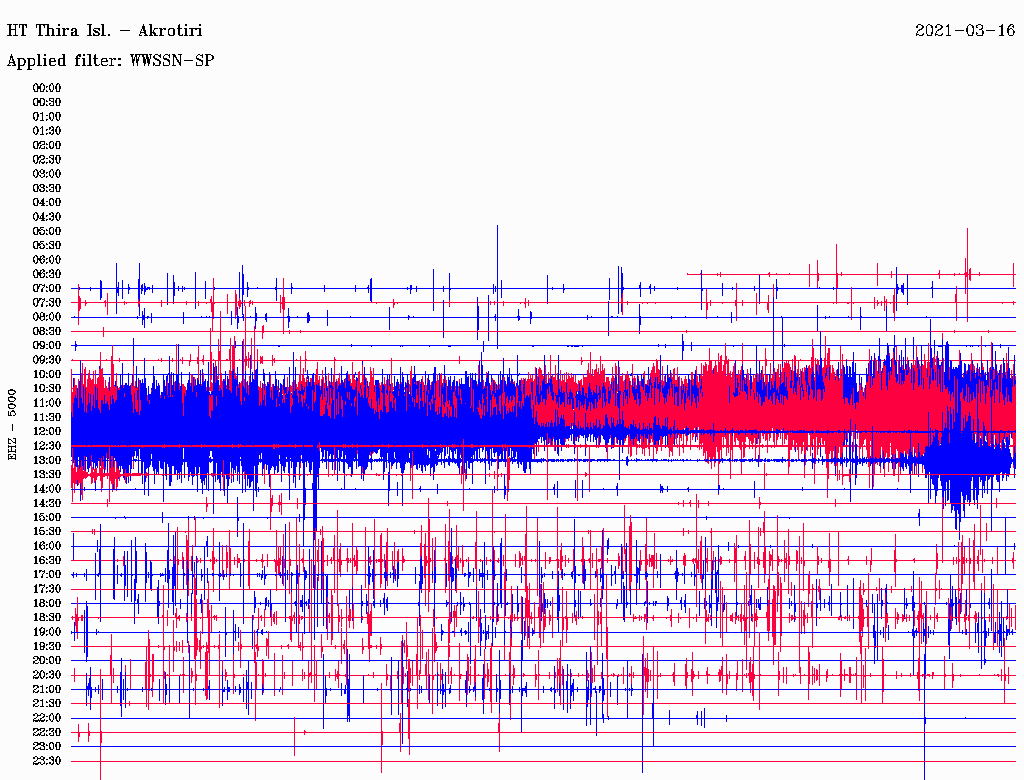Image resolution: width=1024 pixels, height=780 pixels.
Task: Click the 19:00 time label
Action: pos(47,632)
